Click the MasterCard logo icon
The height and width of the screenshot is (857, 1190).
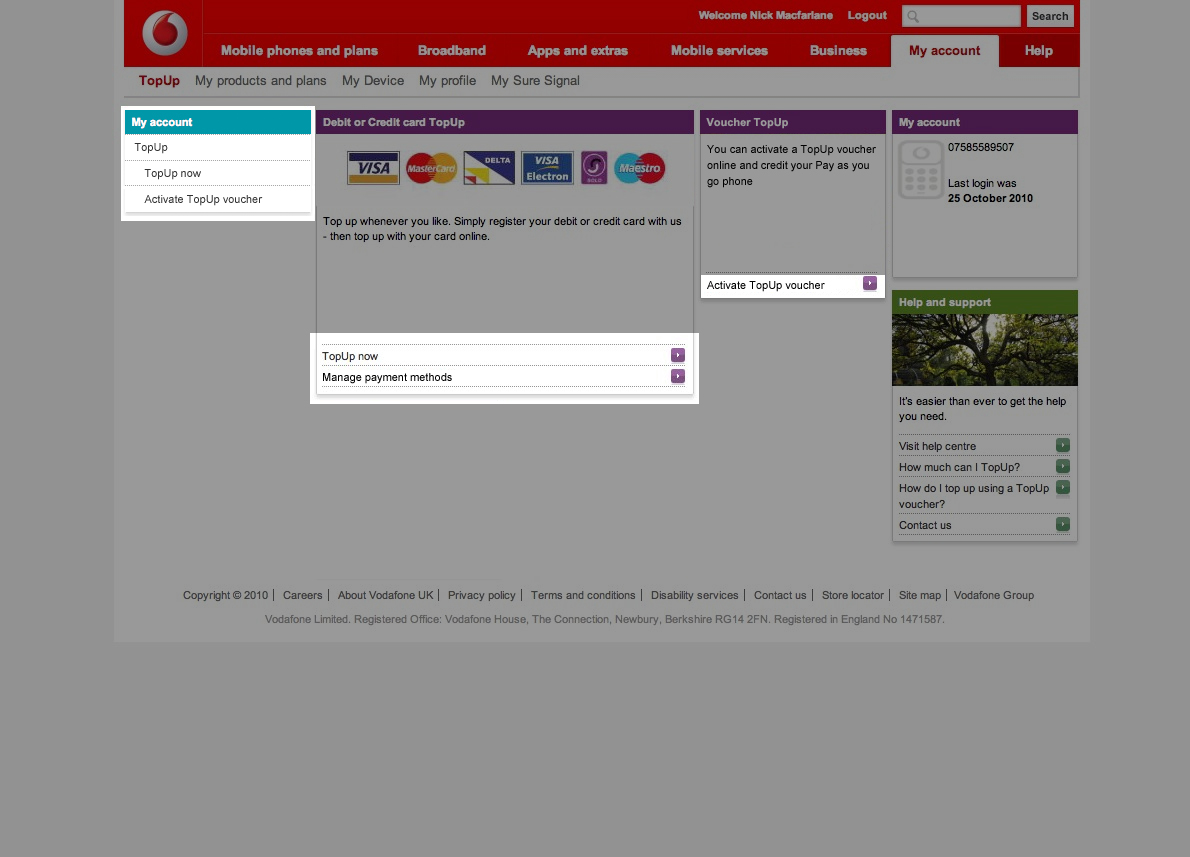tap(431, 168)
